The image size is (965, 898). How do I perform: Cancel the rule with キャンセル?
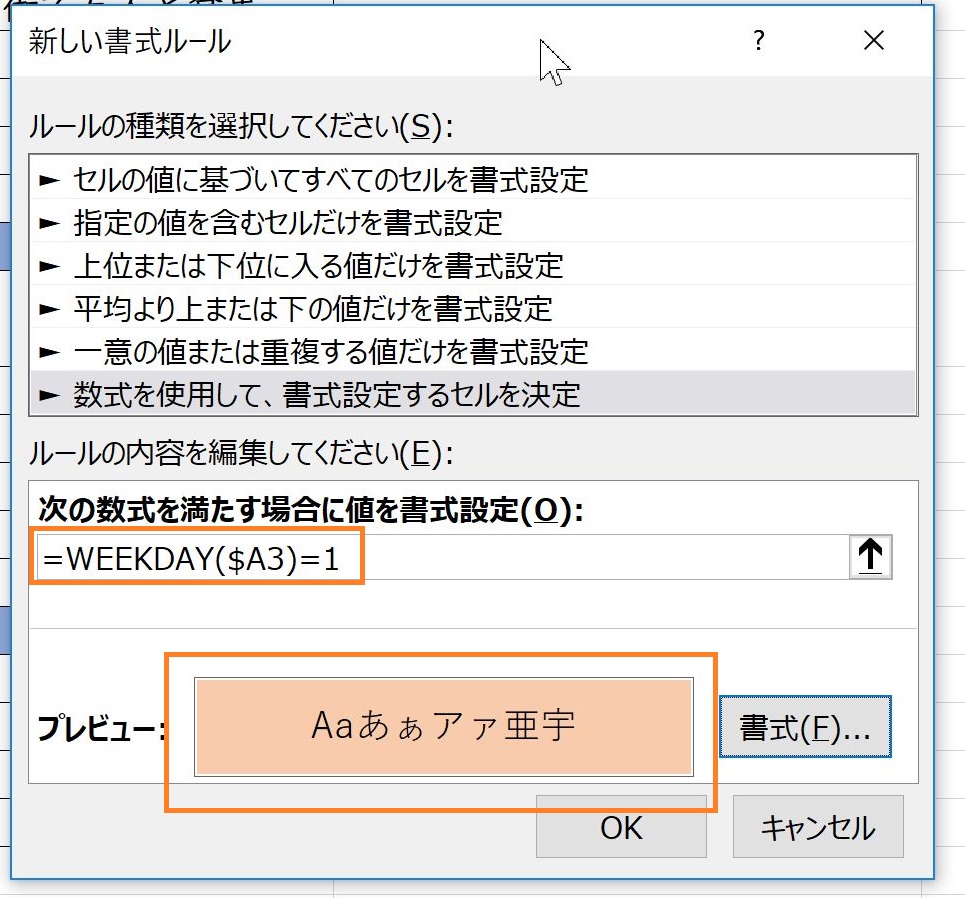817,827
